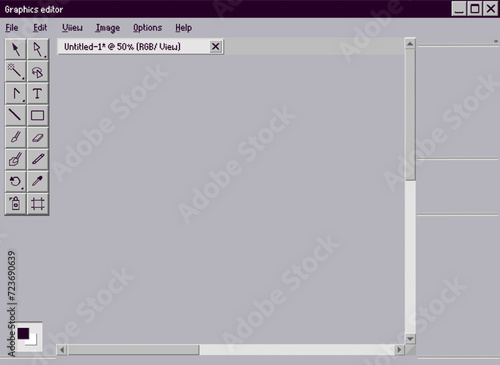Select the black arrow selection tool

(16, 49)
